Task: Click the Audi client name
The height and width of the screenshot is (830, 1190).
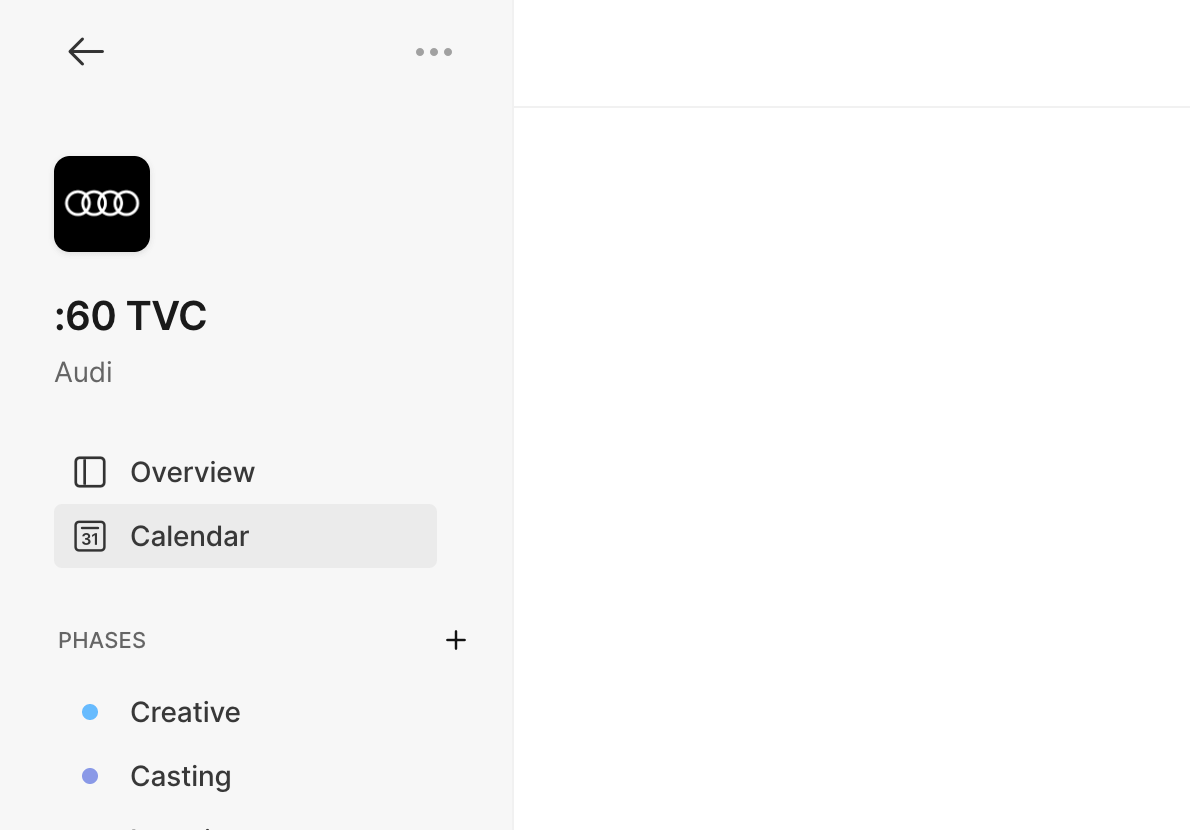Action: pos(83,372)
